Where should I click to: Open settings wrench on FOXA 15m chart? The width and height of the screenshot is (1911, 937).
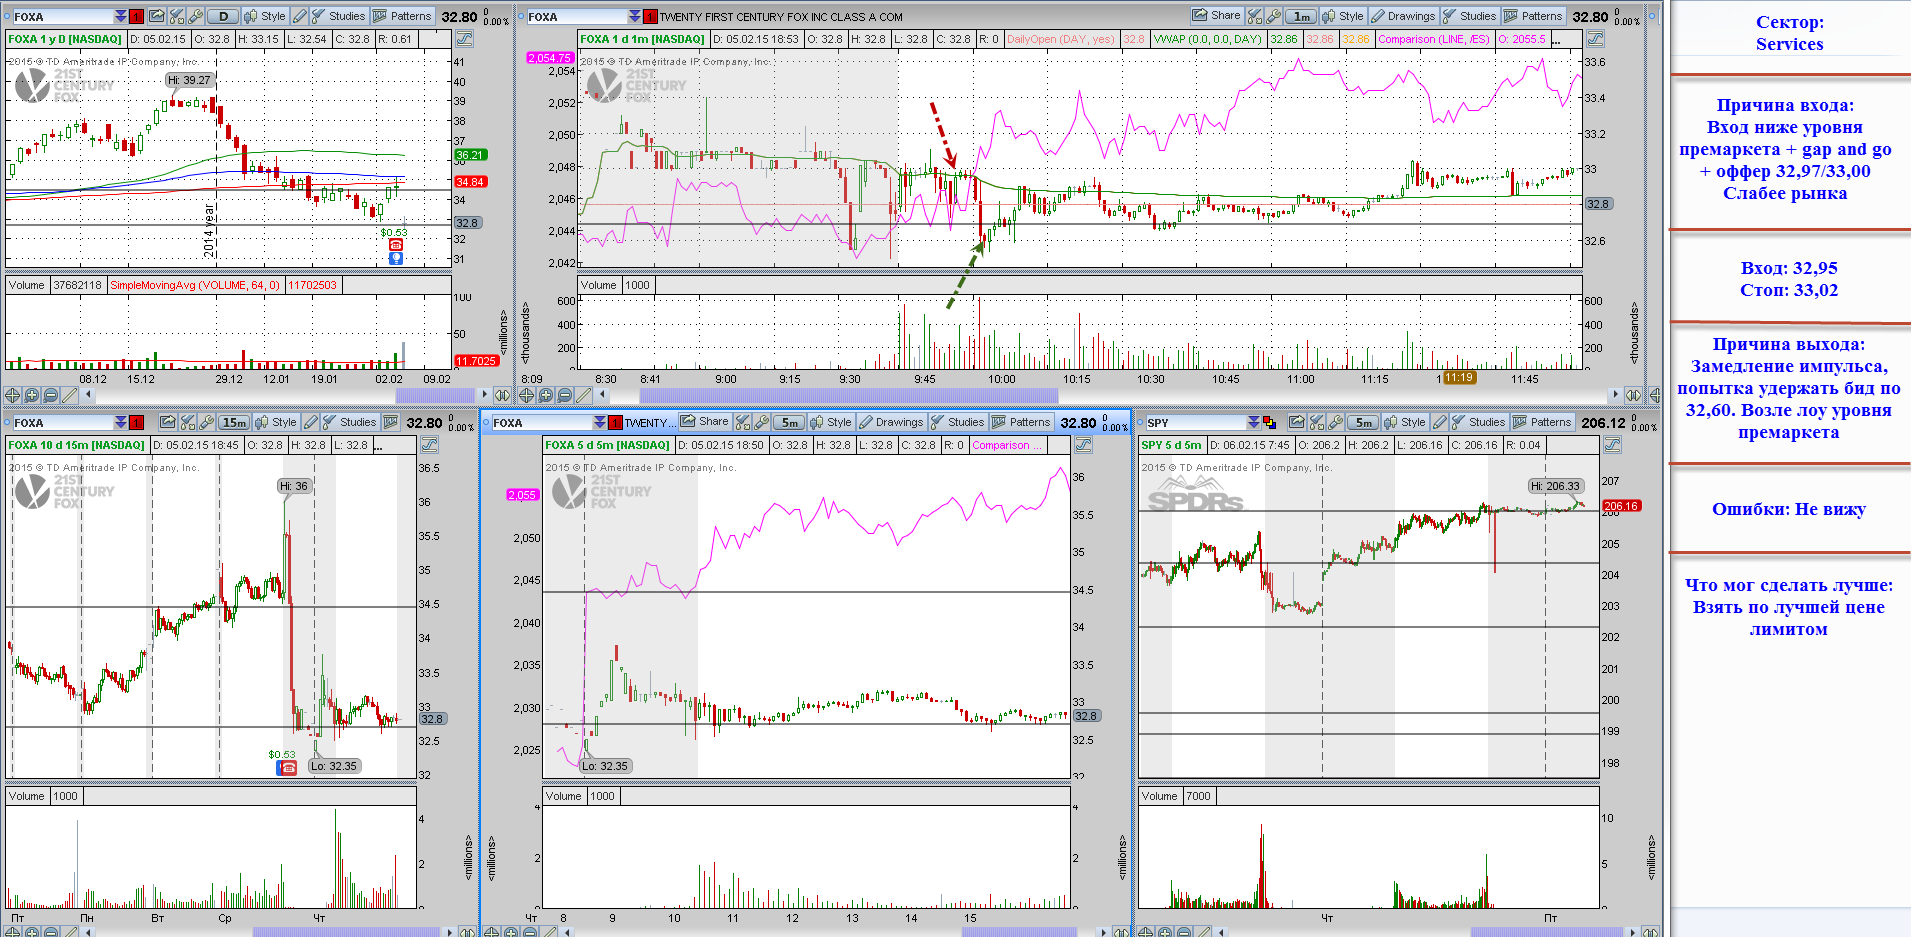pyautogui.click(x=206, y=422)
